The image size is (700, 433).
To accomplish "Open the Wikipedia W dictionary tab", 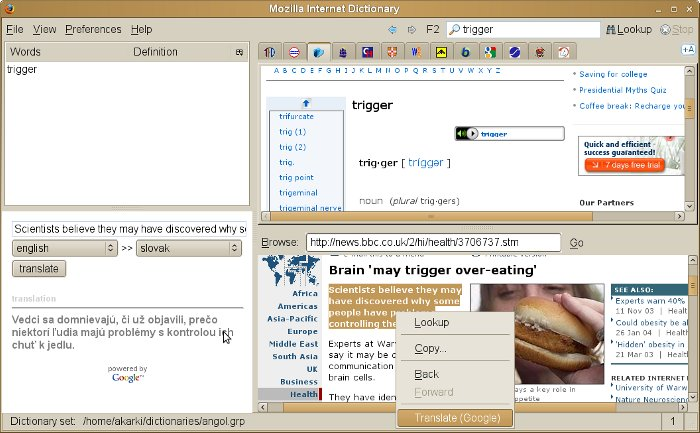I will [x=417, y=52].
